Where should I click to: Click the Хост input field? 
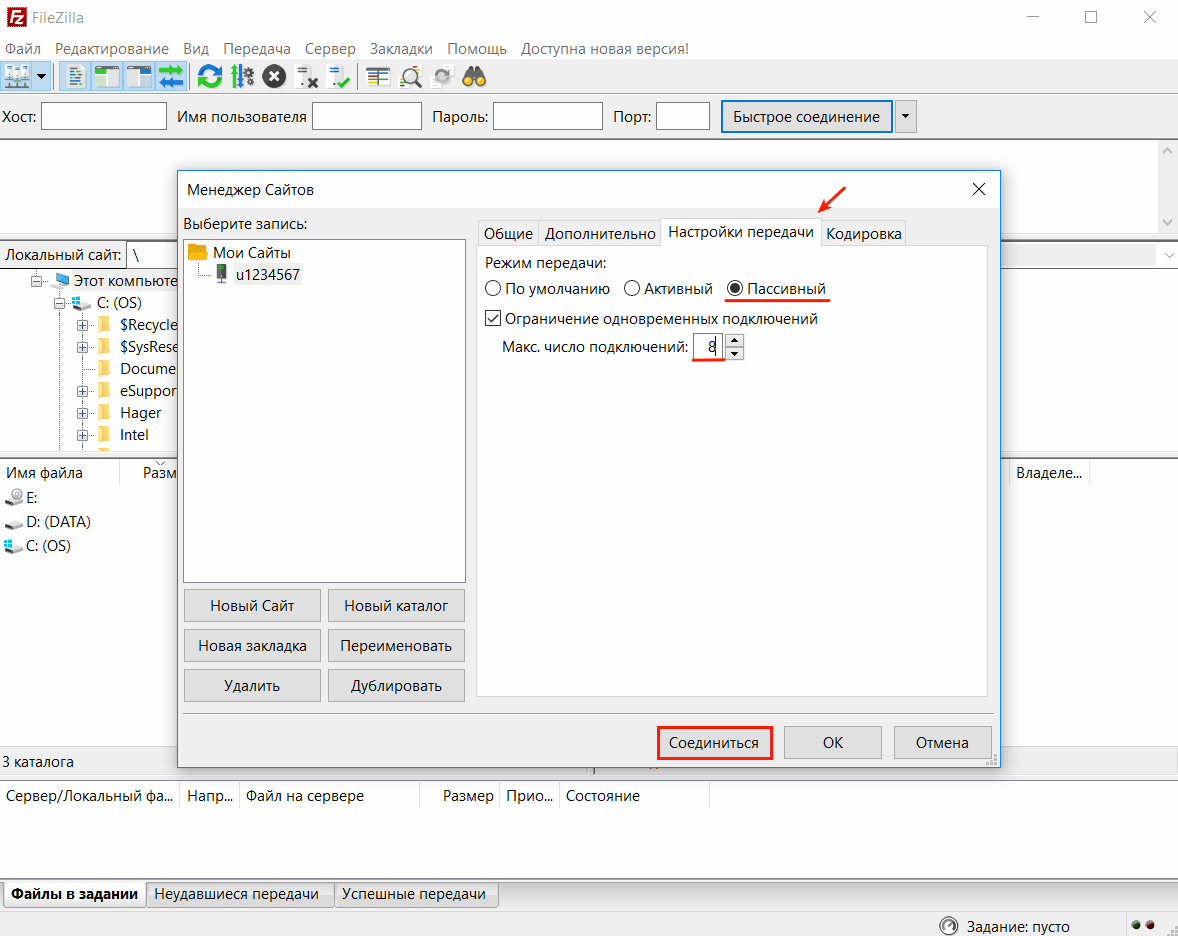coord(104,116)
